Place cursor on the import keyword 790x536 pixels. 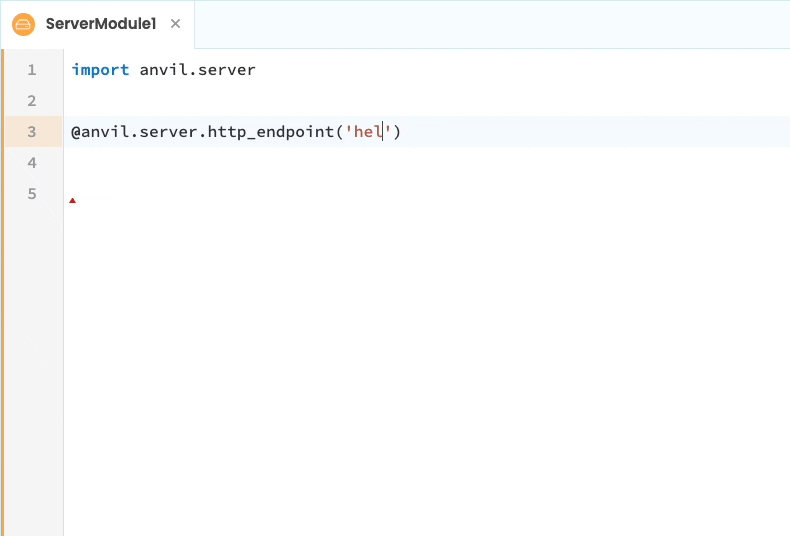(100, 70)
